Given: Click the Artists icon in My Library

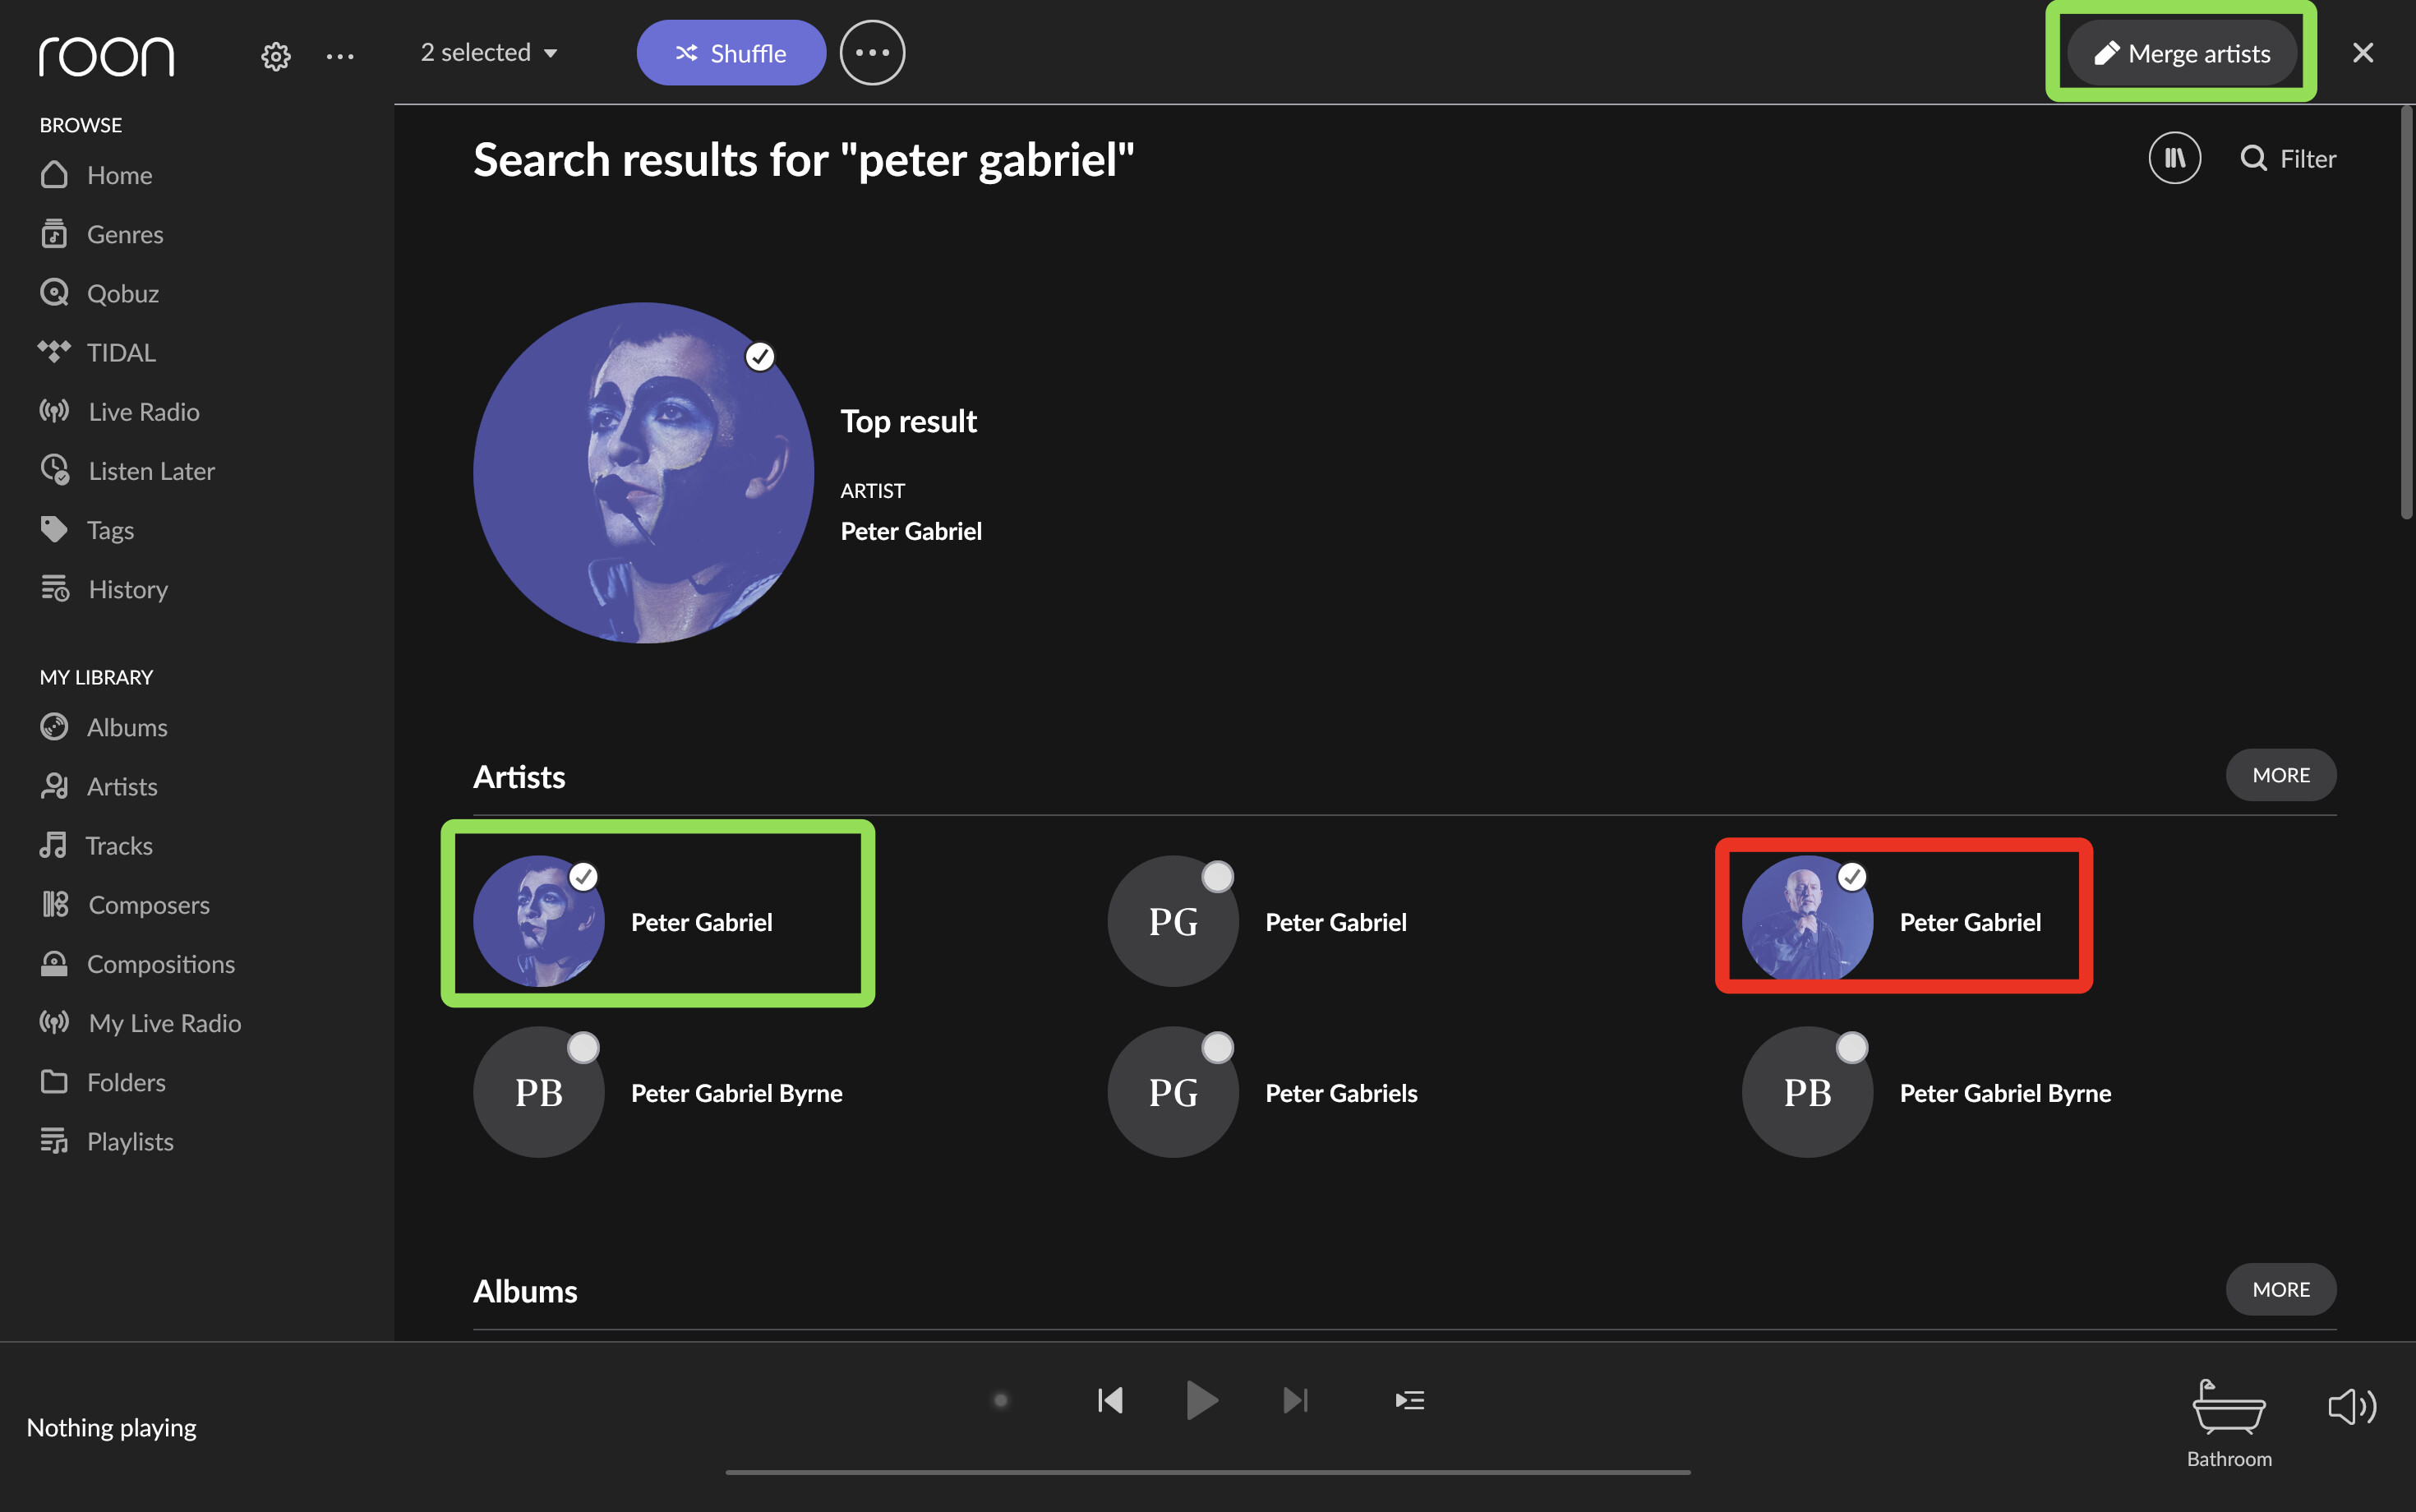Looking at the screenshot, I should pos(54,786).
